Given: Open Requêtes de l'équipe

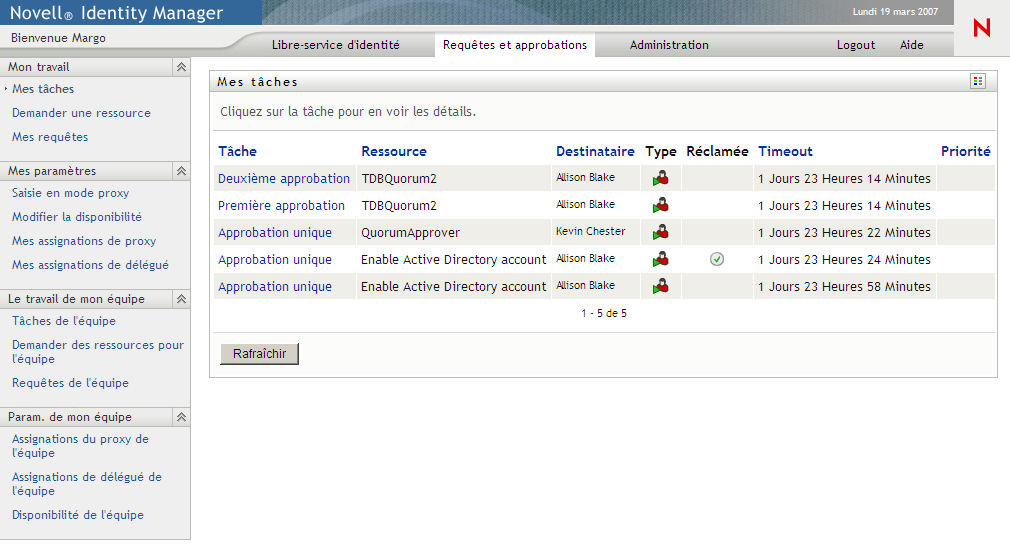Looking at the screenshot, I should pyautogui.click(x=70, y=383).
